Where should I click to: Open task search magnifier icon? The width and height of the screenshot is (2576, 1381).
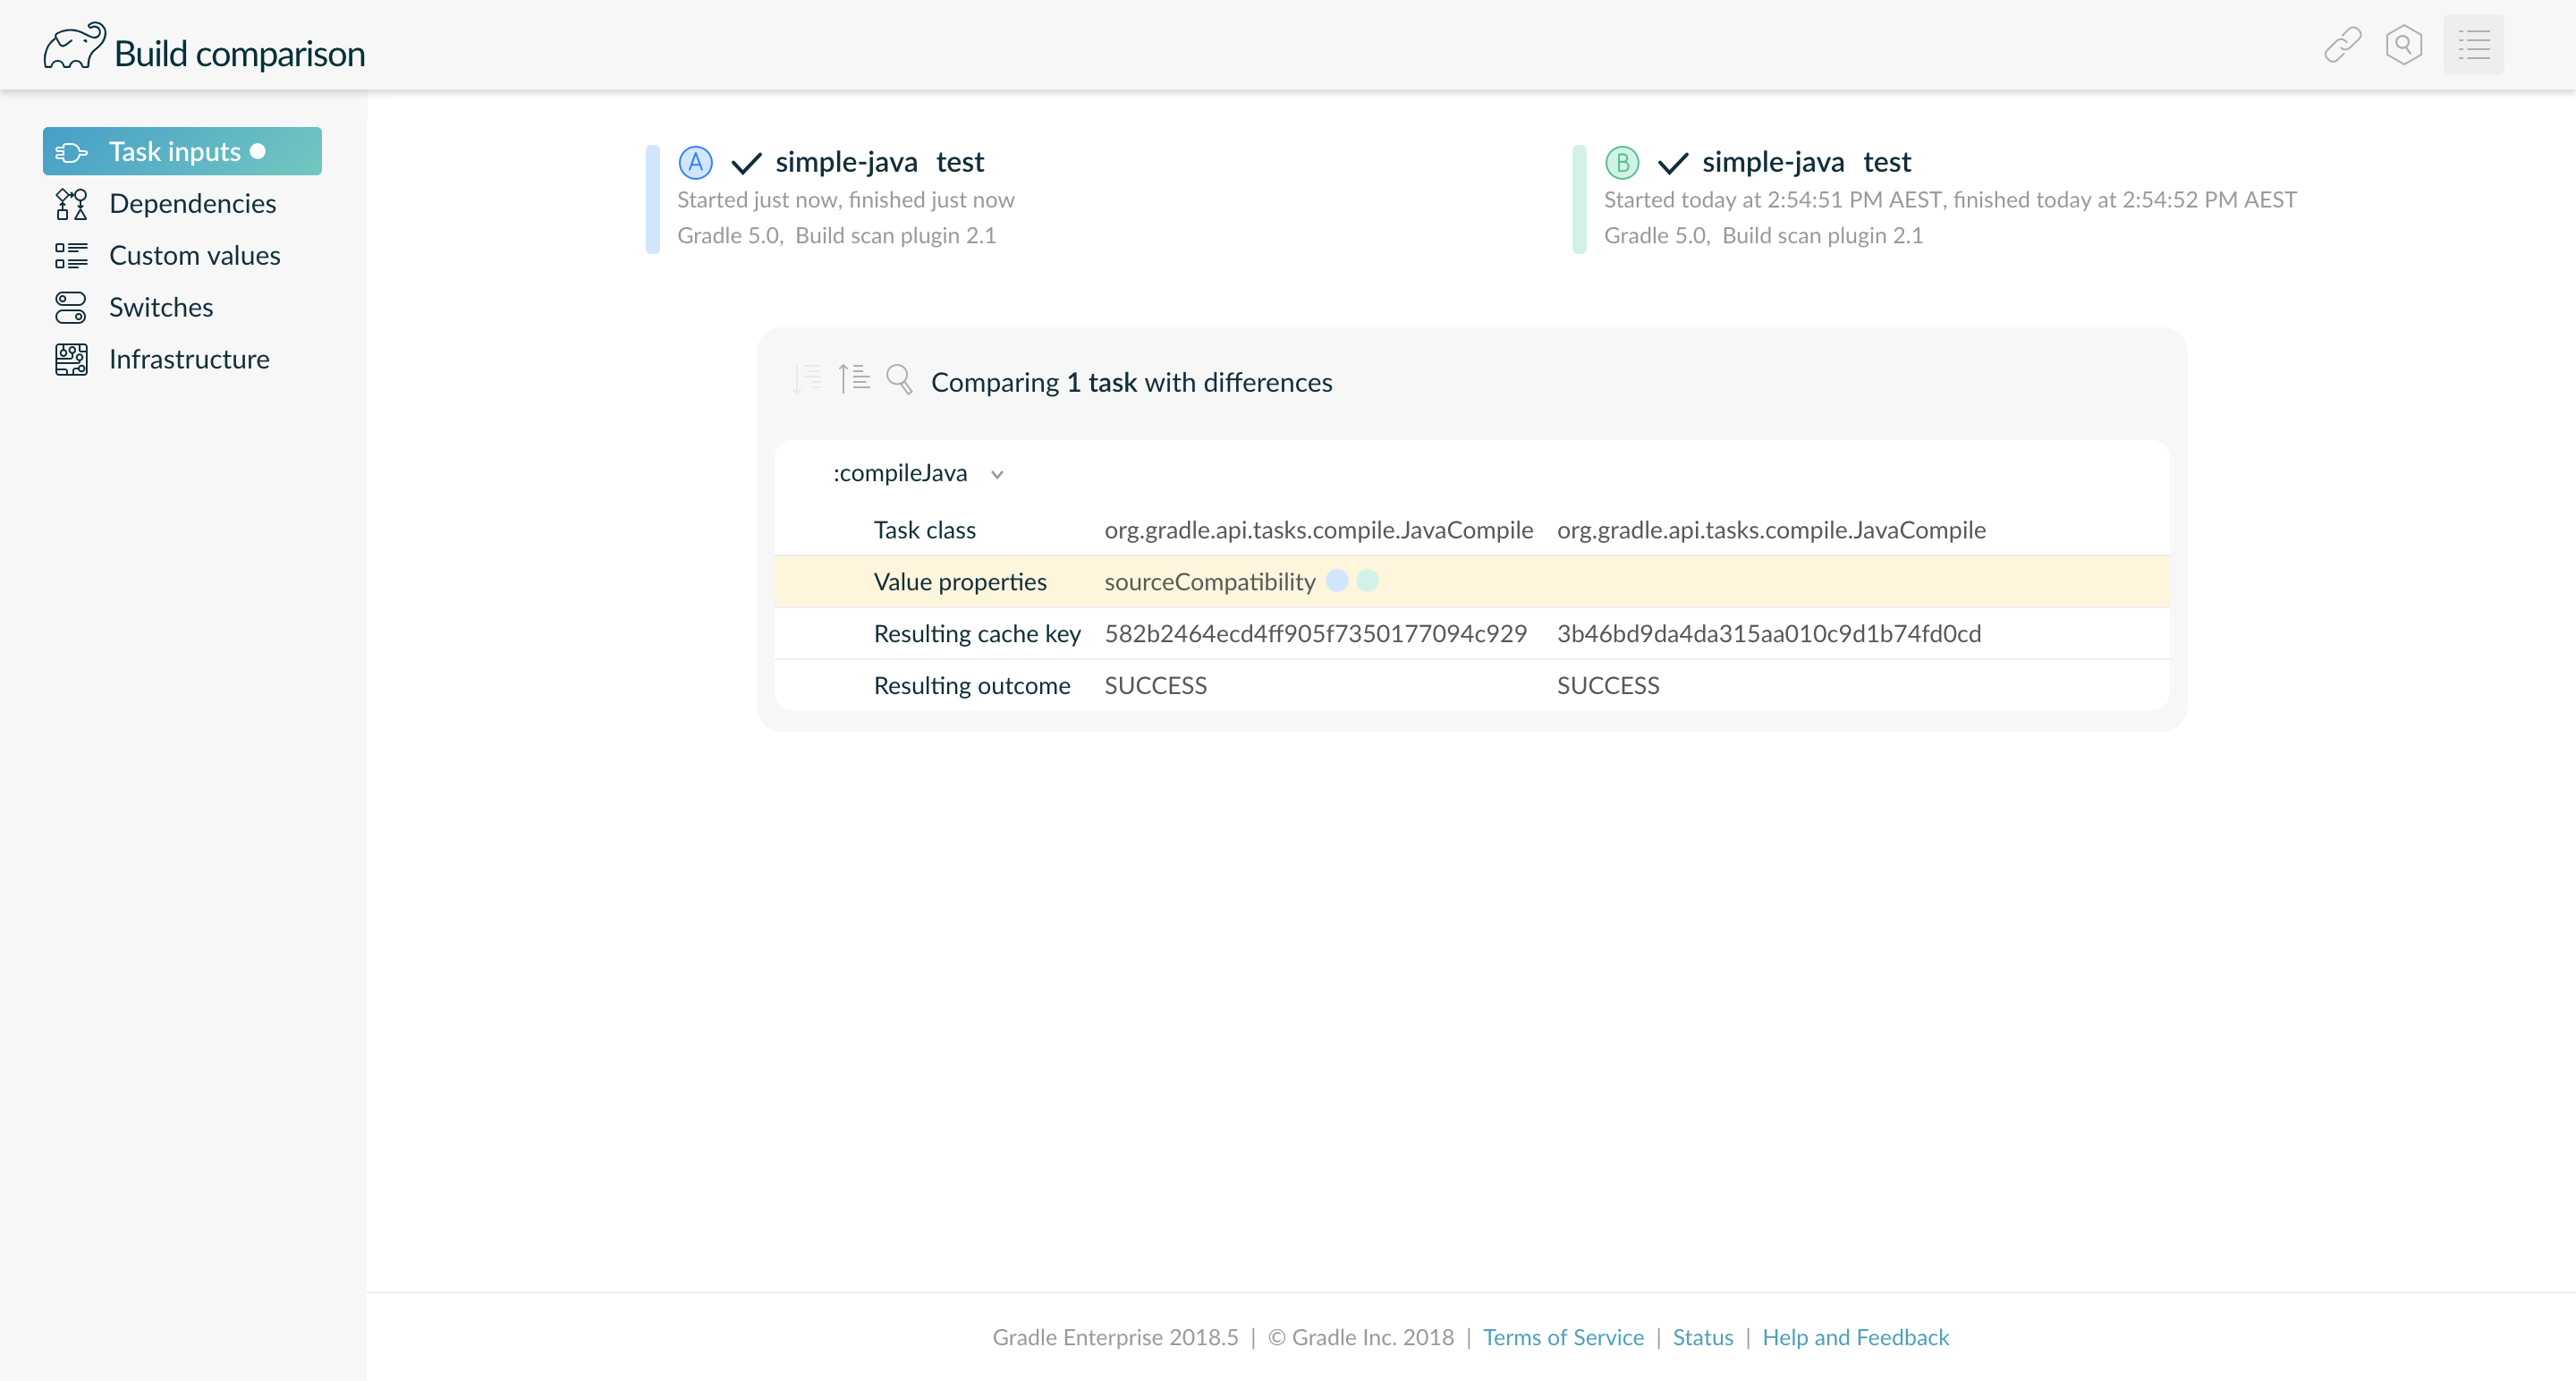[x=899, y=379]
